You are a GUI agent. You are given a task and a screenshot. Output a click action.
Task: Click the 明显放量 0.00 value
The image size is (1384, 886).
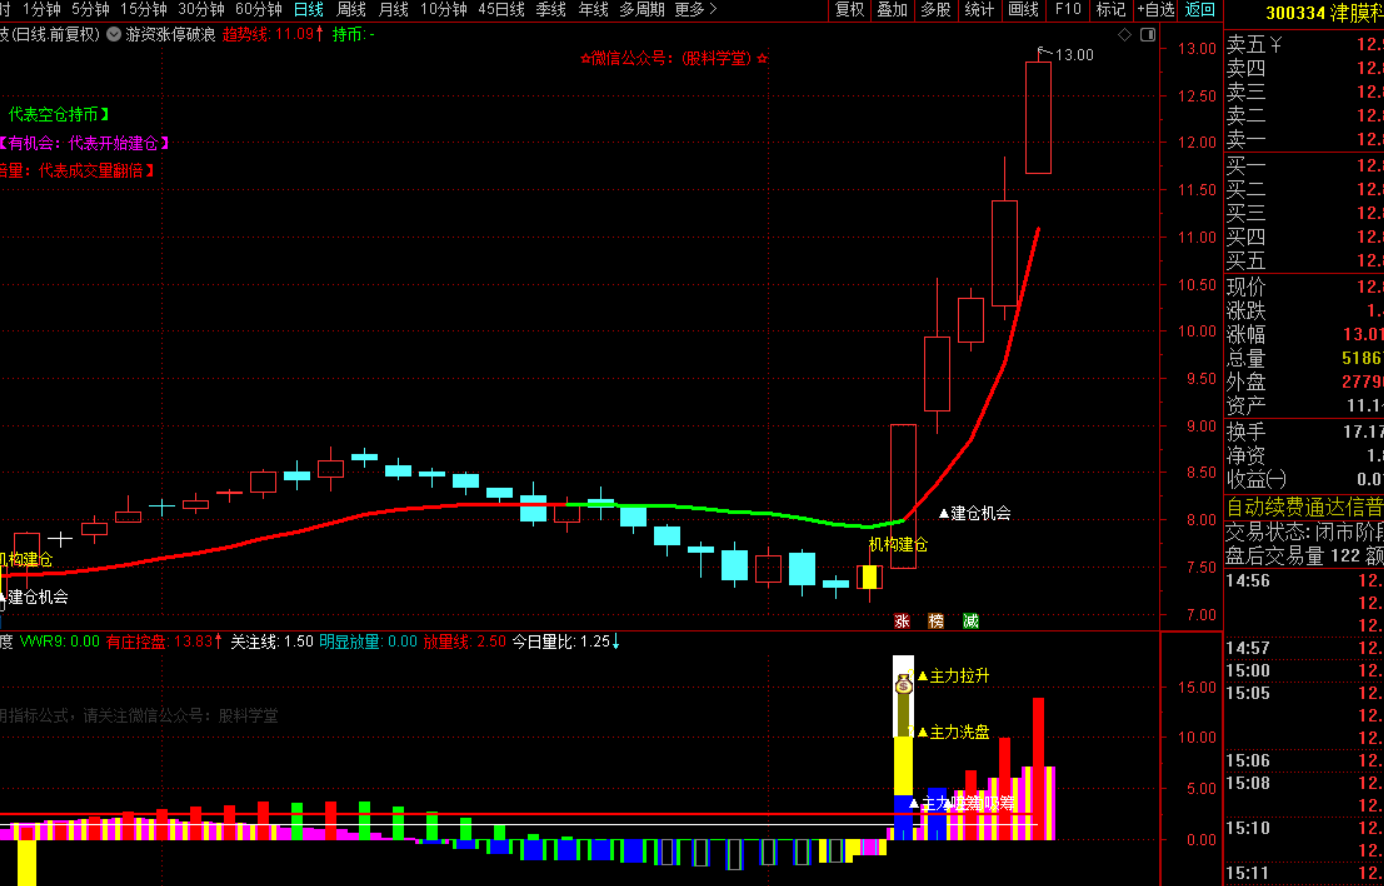(368, 641)
